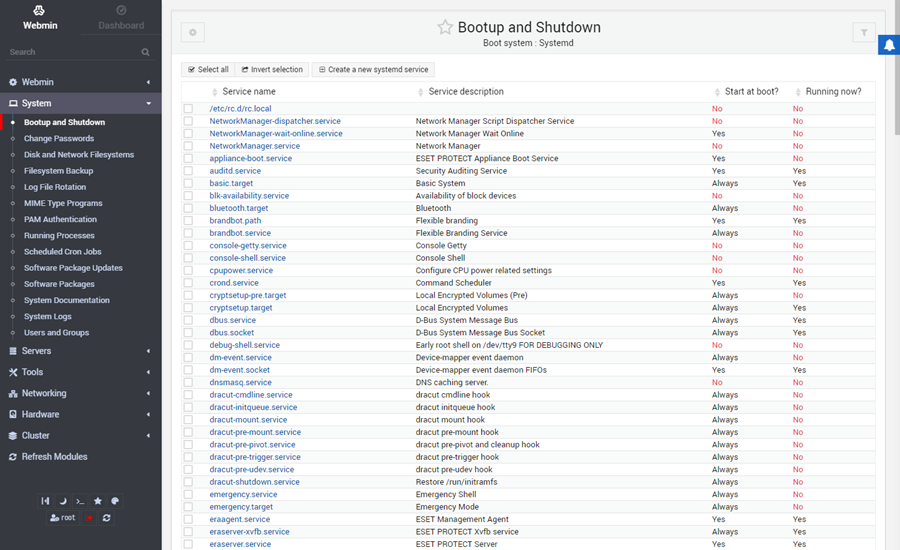Check the auditd.service checkbox
Image resolution: width=900 pixels, height=550 pixels.
point(188,171)
